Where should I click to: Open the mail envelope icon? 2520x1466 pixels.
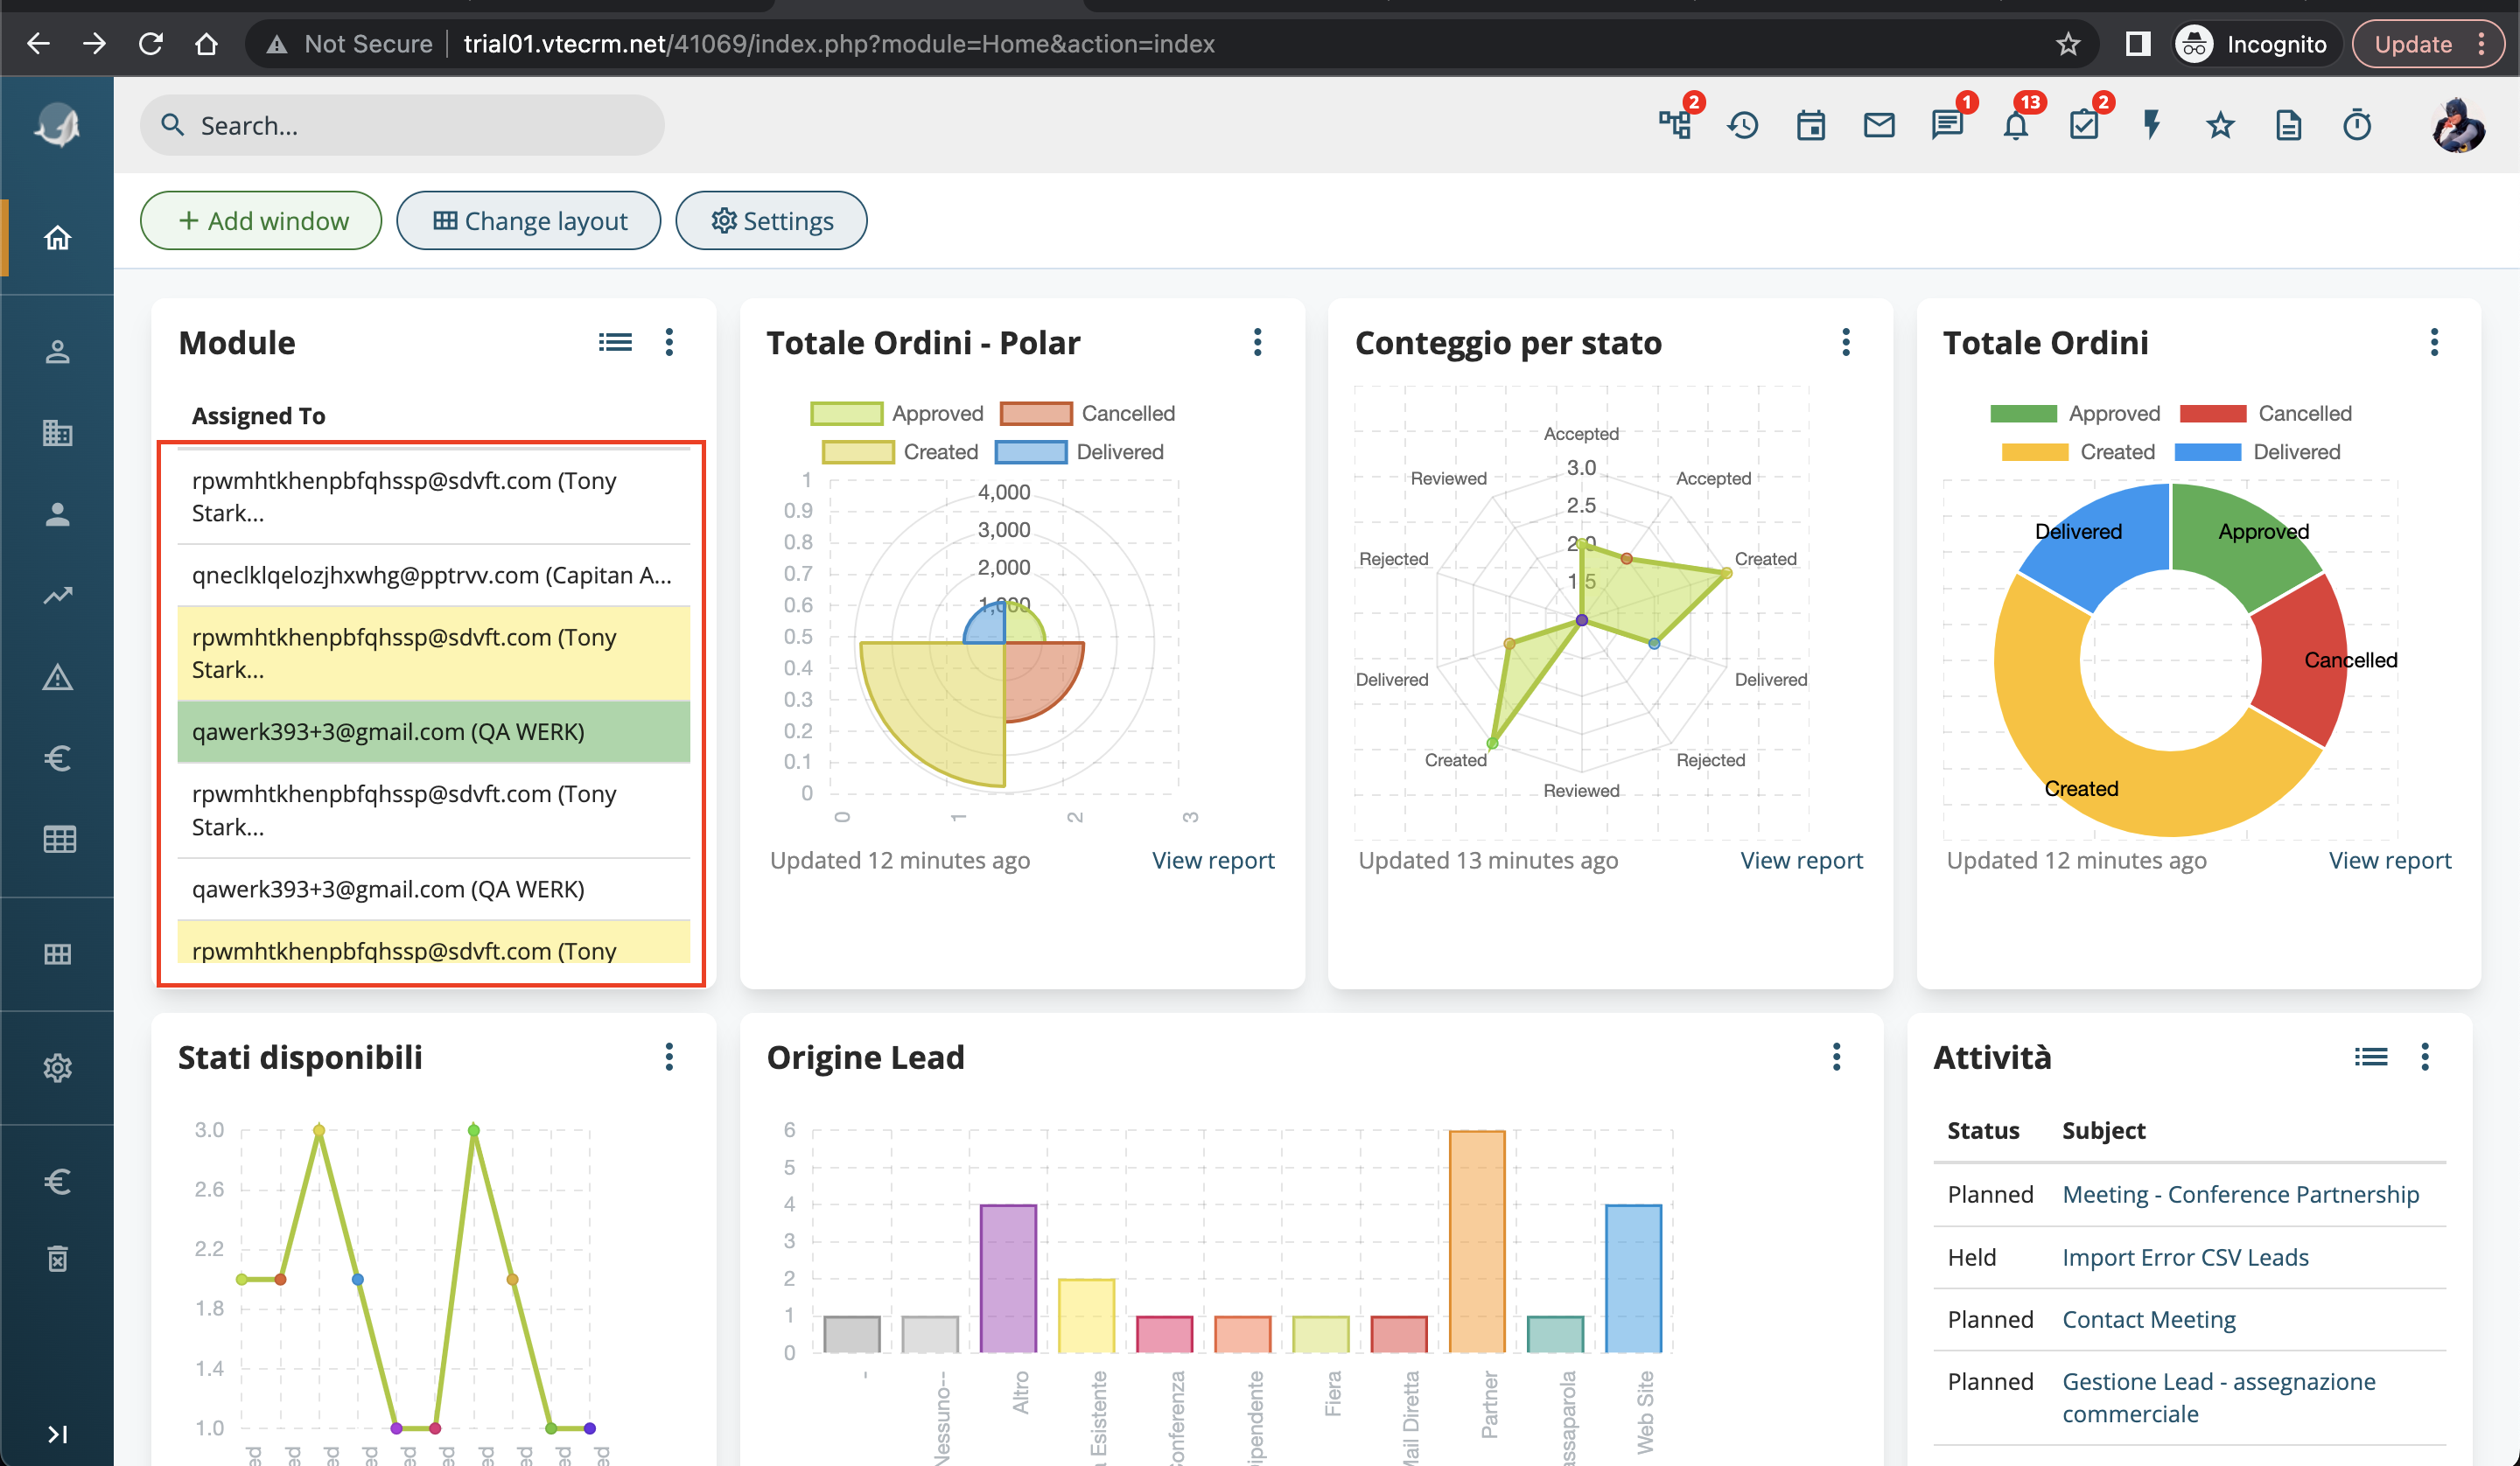tap(1879, 125)
